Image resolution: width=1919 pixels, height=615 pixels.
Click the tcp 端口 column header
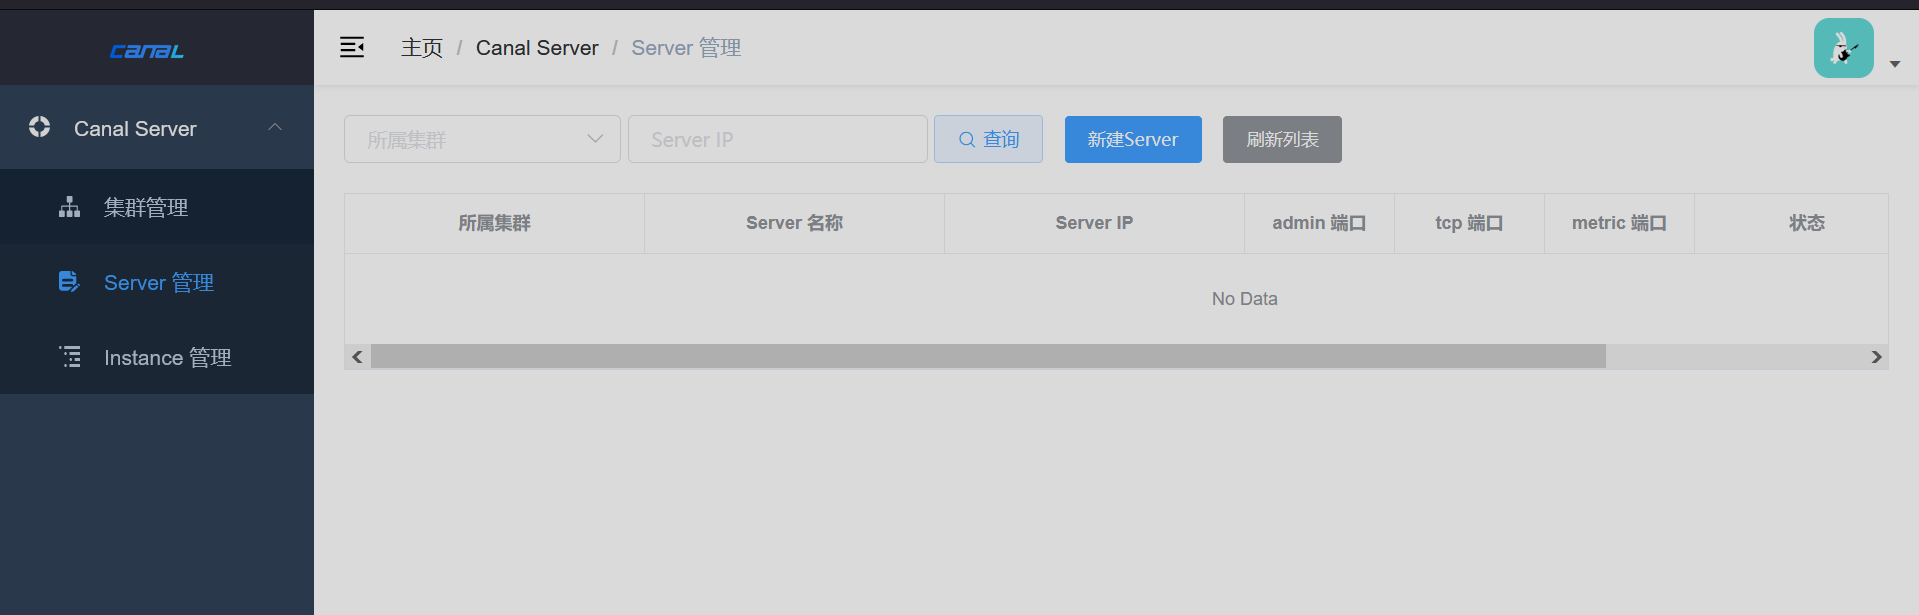[x=1469, y=223]
